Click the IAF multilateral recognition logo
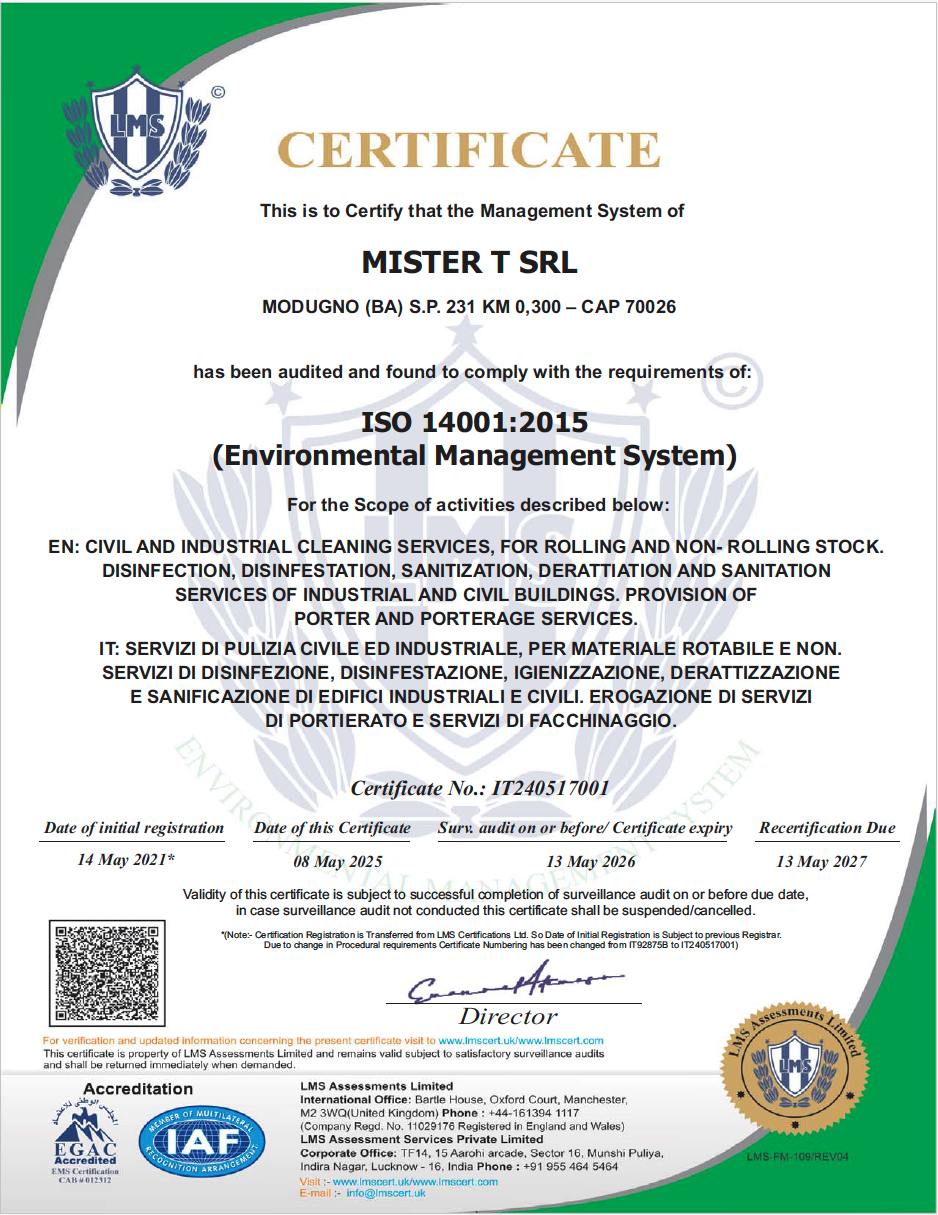 (203, 1142)
